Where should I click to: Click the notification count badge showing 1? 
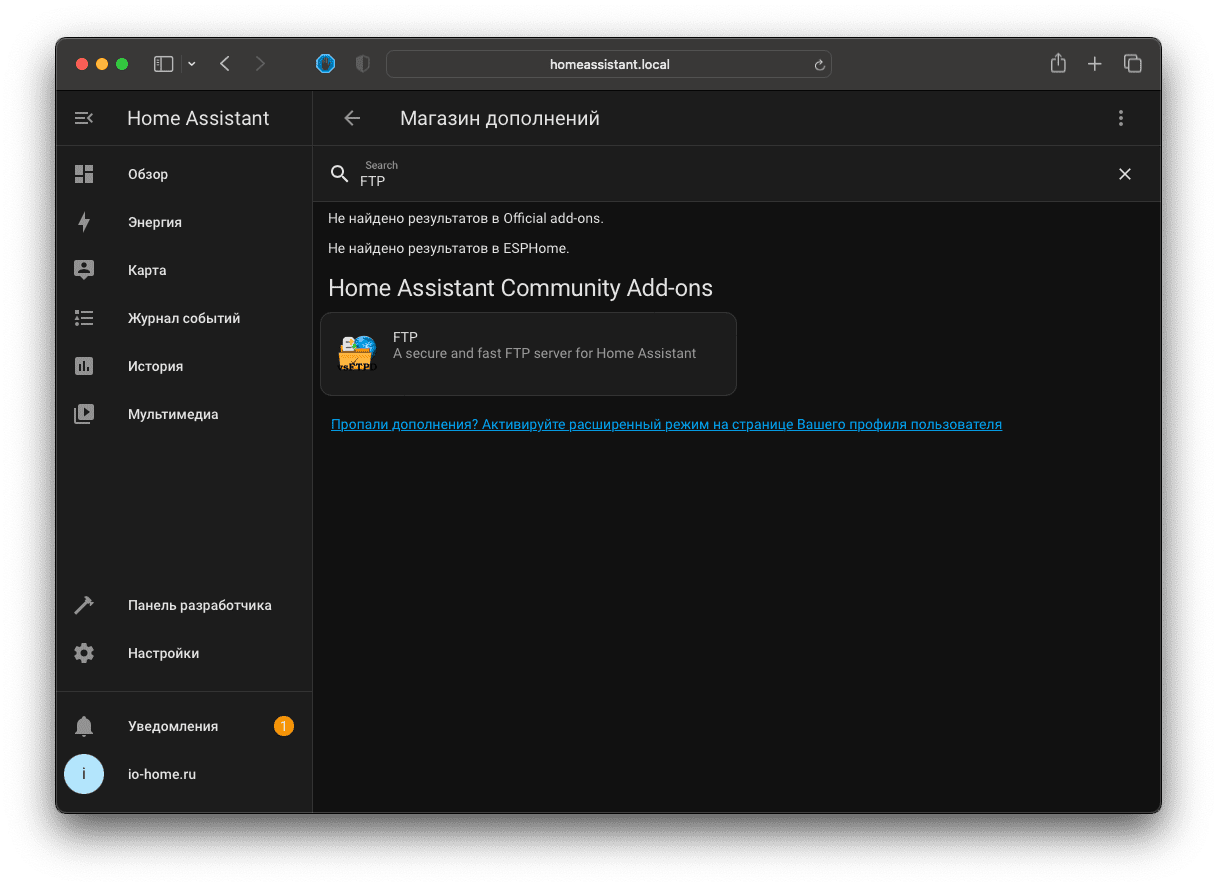pos(284,726)
